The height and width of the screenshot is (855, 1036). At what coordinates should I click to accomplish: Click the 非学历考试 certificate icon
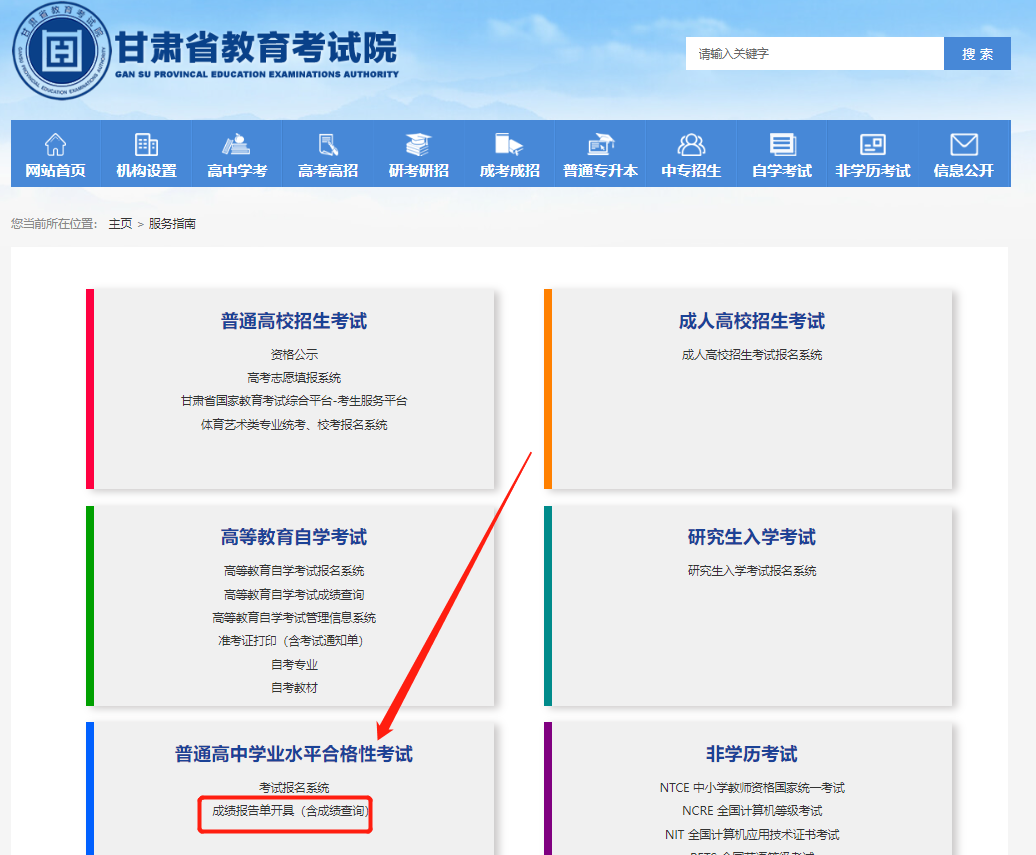coord(873,144)
